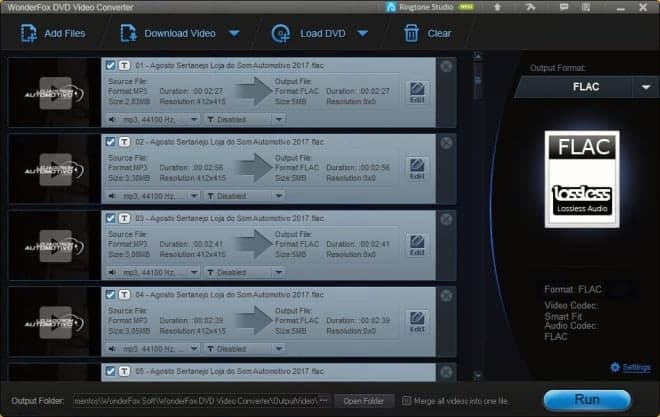Open the Download Video option
The height and width of the screenshot is (417, 660).
point(168,33)
